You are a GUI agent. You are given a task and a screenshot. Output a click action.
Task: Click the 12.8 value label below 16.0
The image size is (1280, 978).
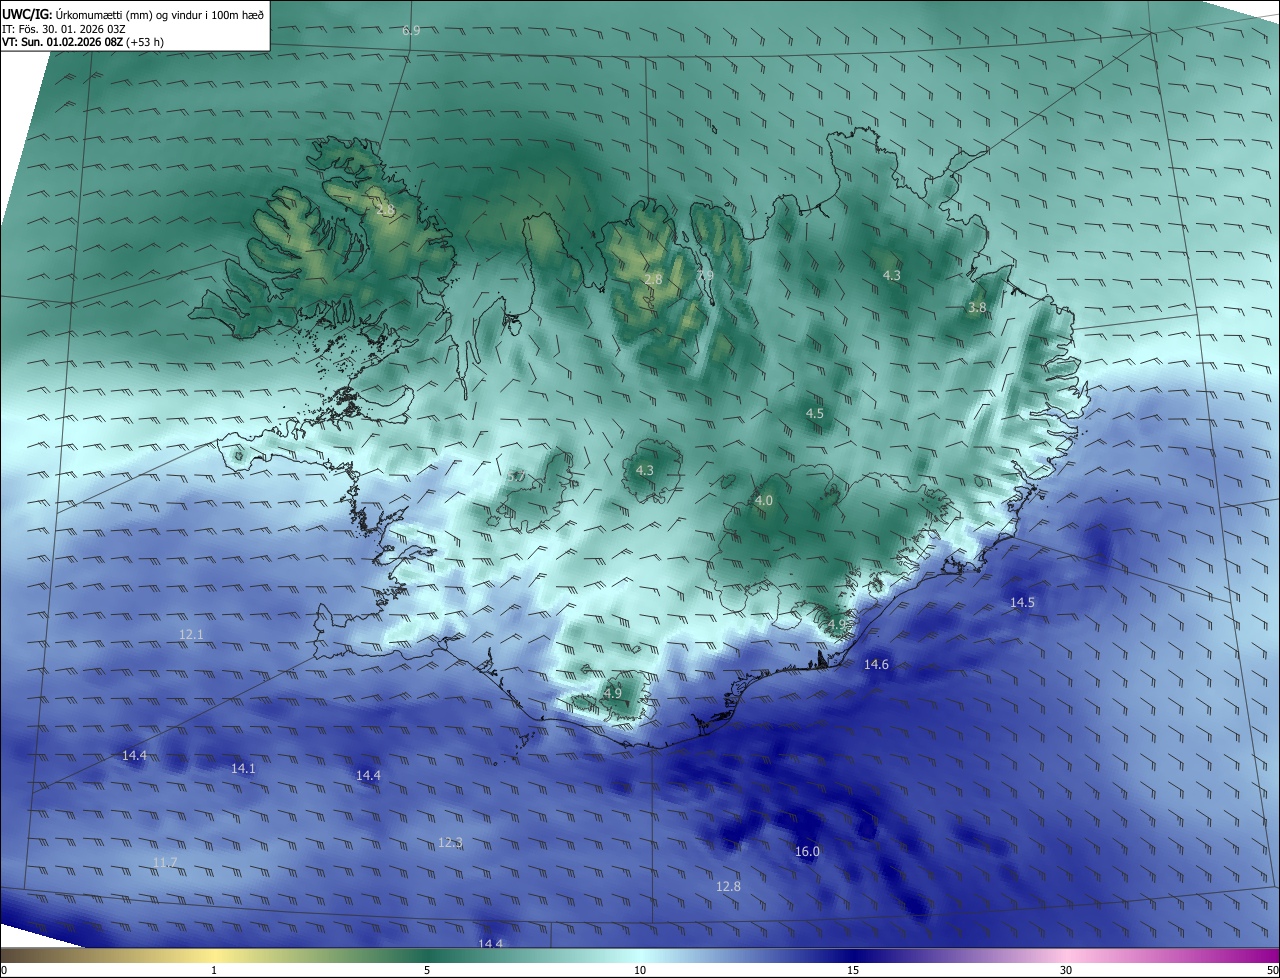tap(728, 886)
